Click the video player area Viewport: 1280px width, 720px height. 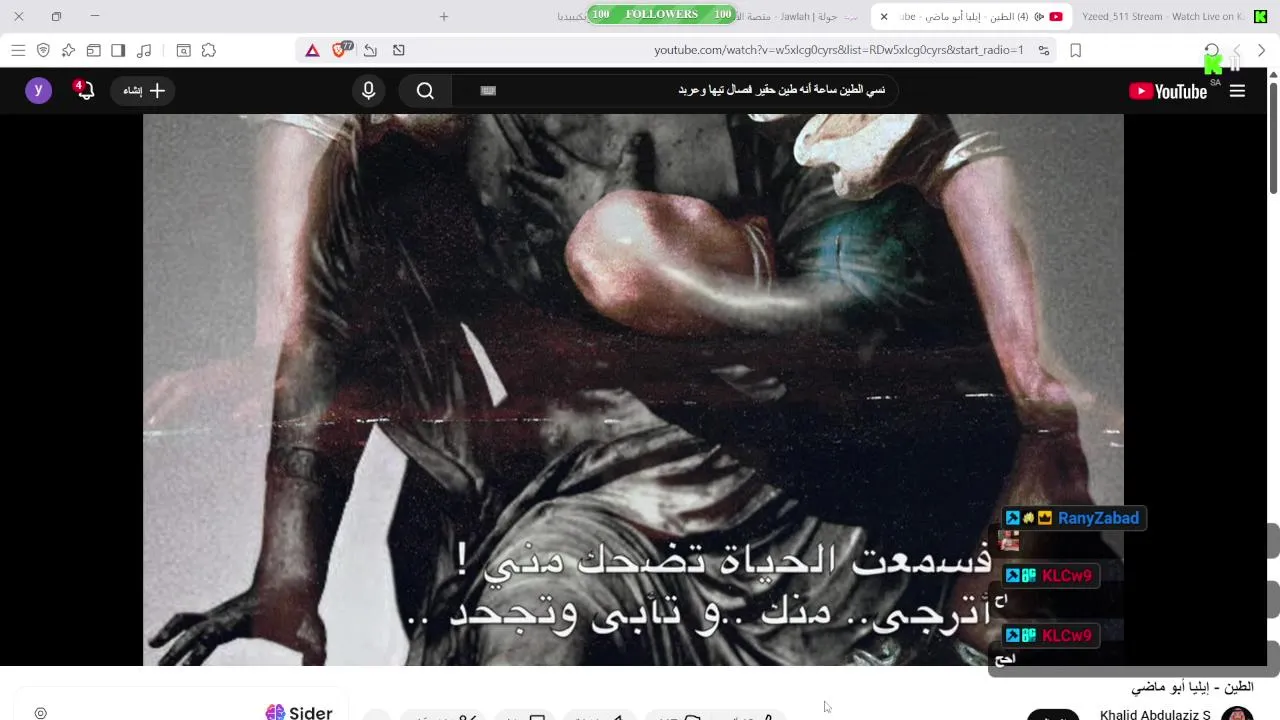tap(633, 389)
